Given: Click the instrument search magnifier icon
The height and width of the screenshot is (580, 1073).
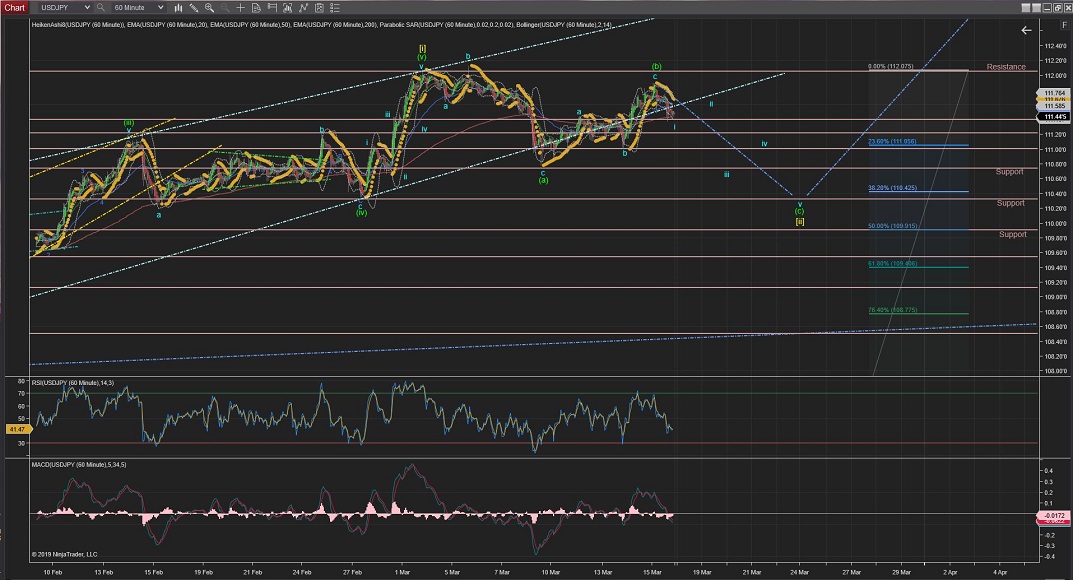Looking at the screenshot, I should (101, 8).
